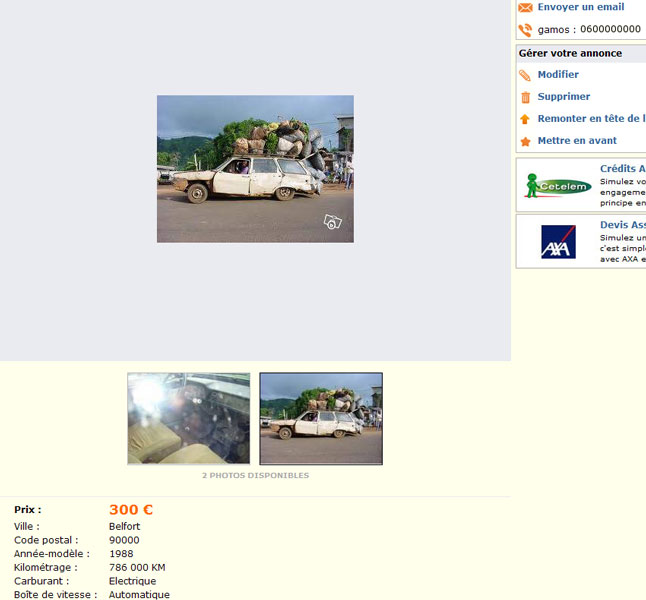Click the phone icon beside gamos
This screenshot has width=646, height=600.
(x=525, y=30)
